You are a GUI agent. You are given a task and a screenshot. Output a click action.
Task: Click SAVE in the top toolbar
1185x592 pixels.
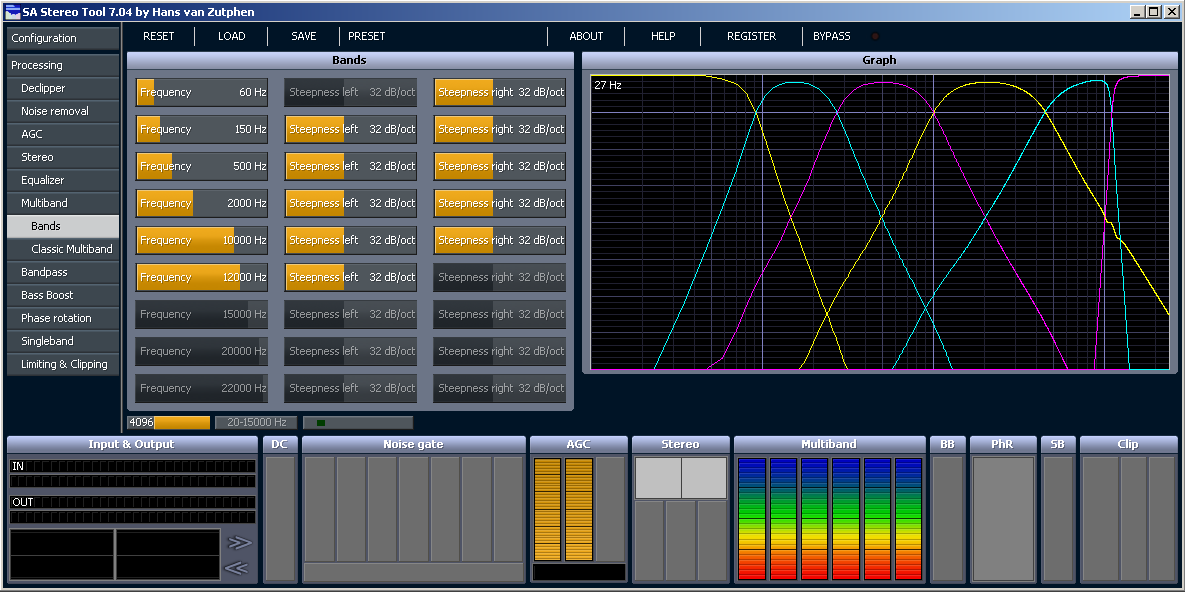pos(304,36)
